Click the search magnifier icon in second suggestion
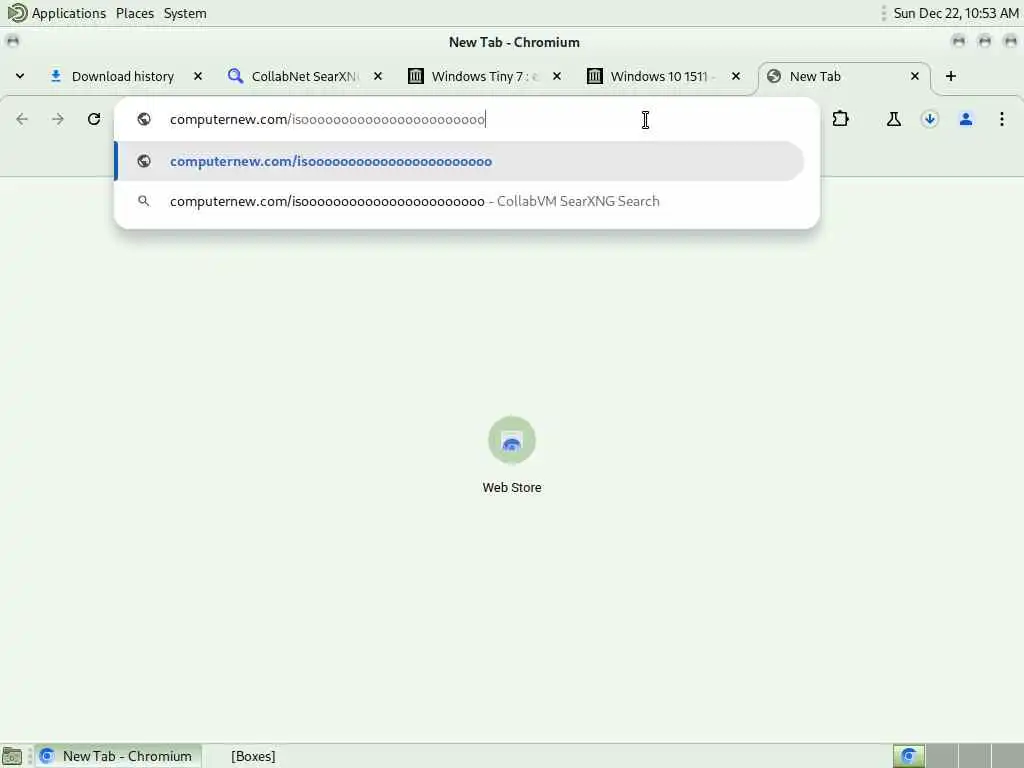This screenshot has height=768, width=1024. pos(144,201)
